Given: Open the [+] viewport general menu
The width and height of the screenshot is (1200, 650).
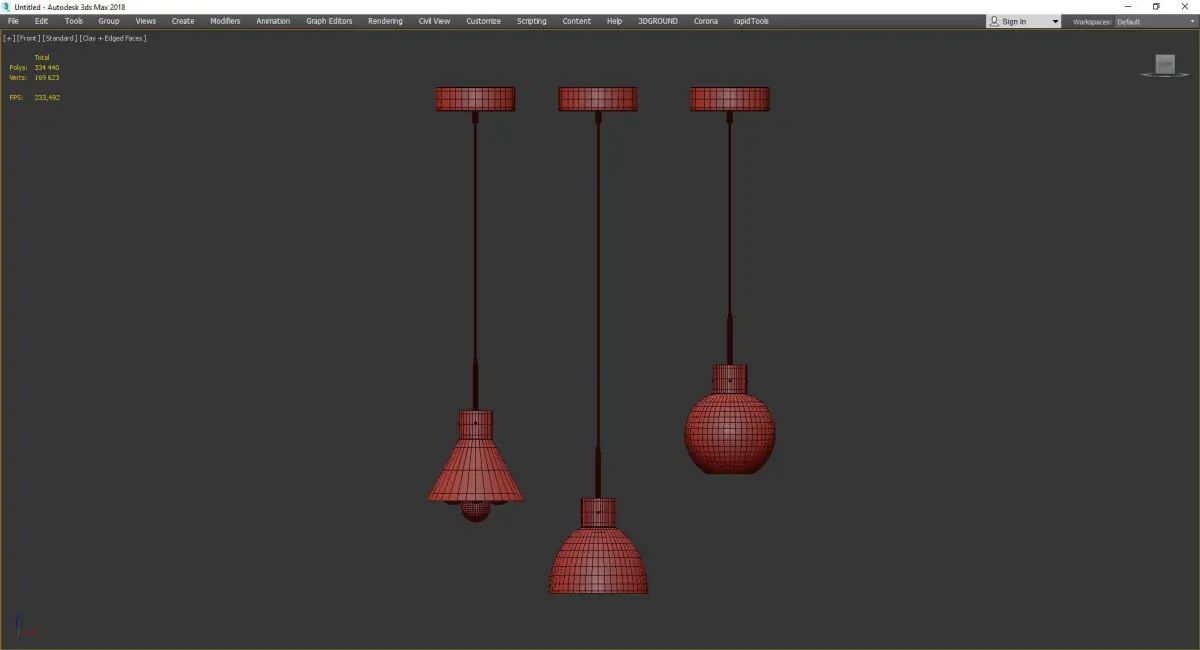Looking at the screenshot, I should (9, 38).
